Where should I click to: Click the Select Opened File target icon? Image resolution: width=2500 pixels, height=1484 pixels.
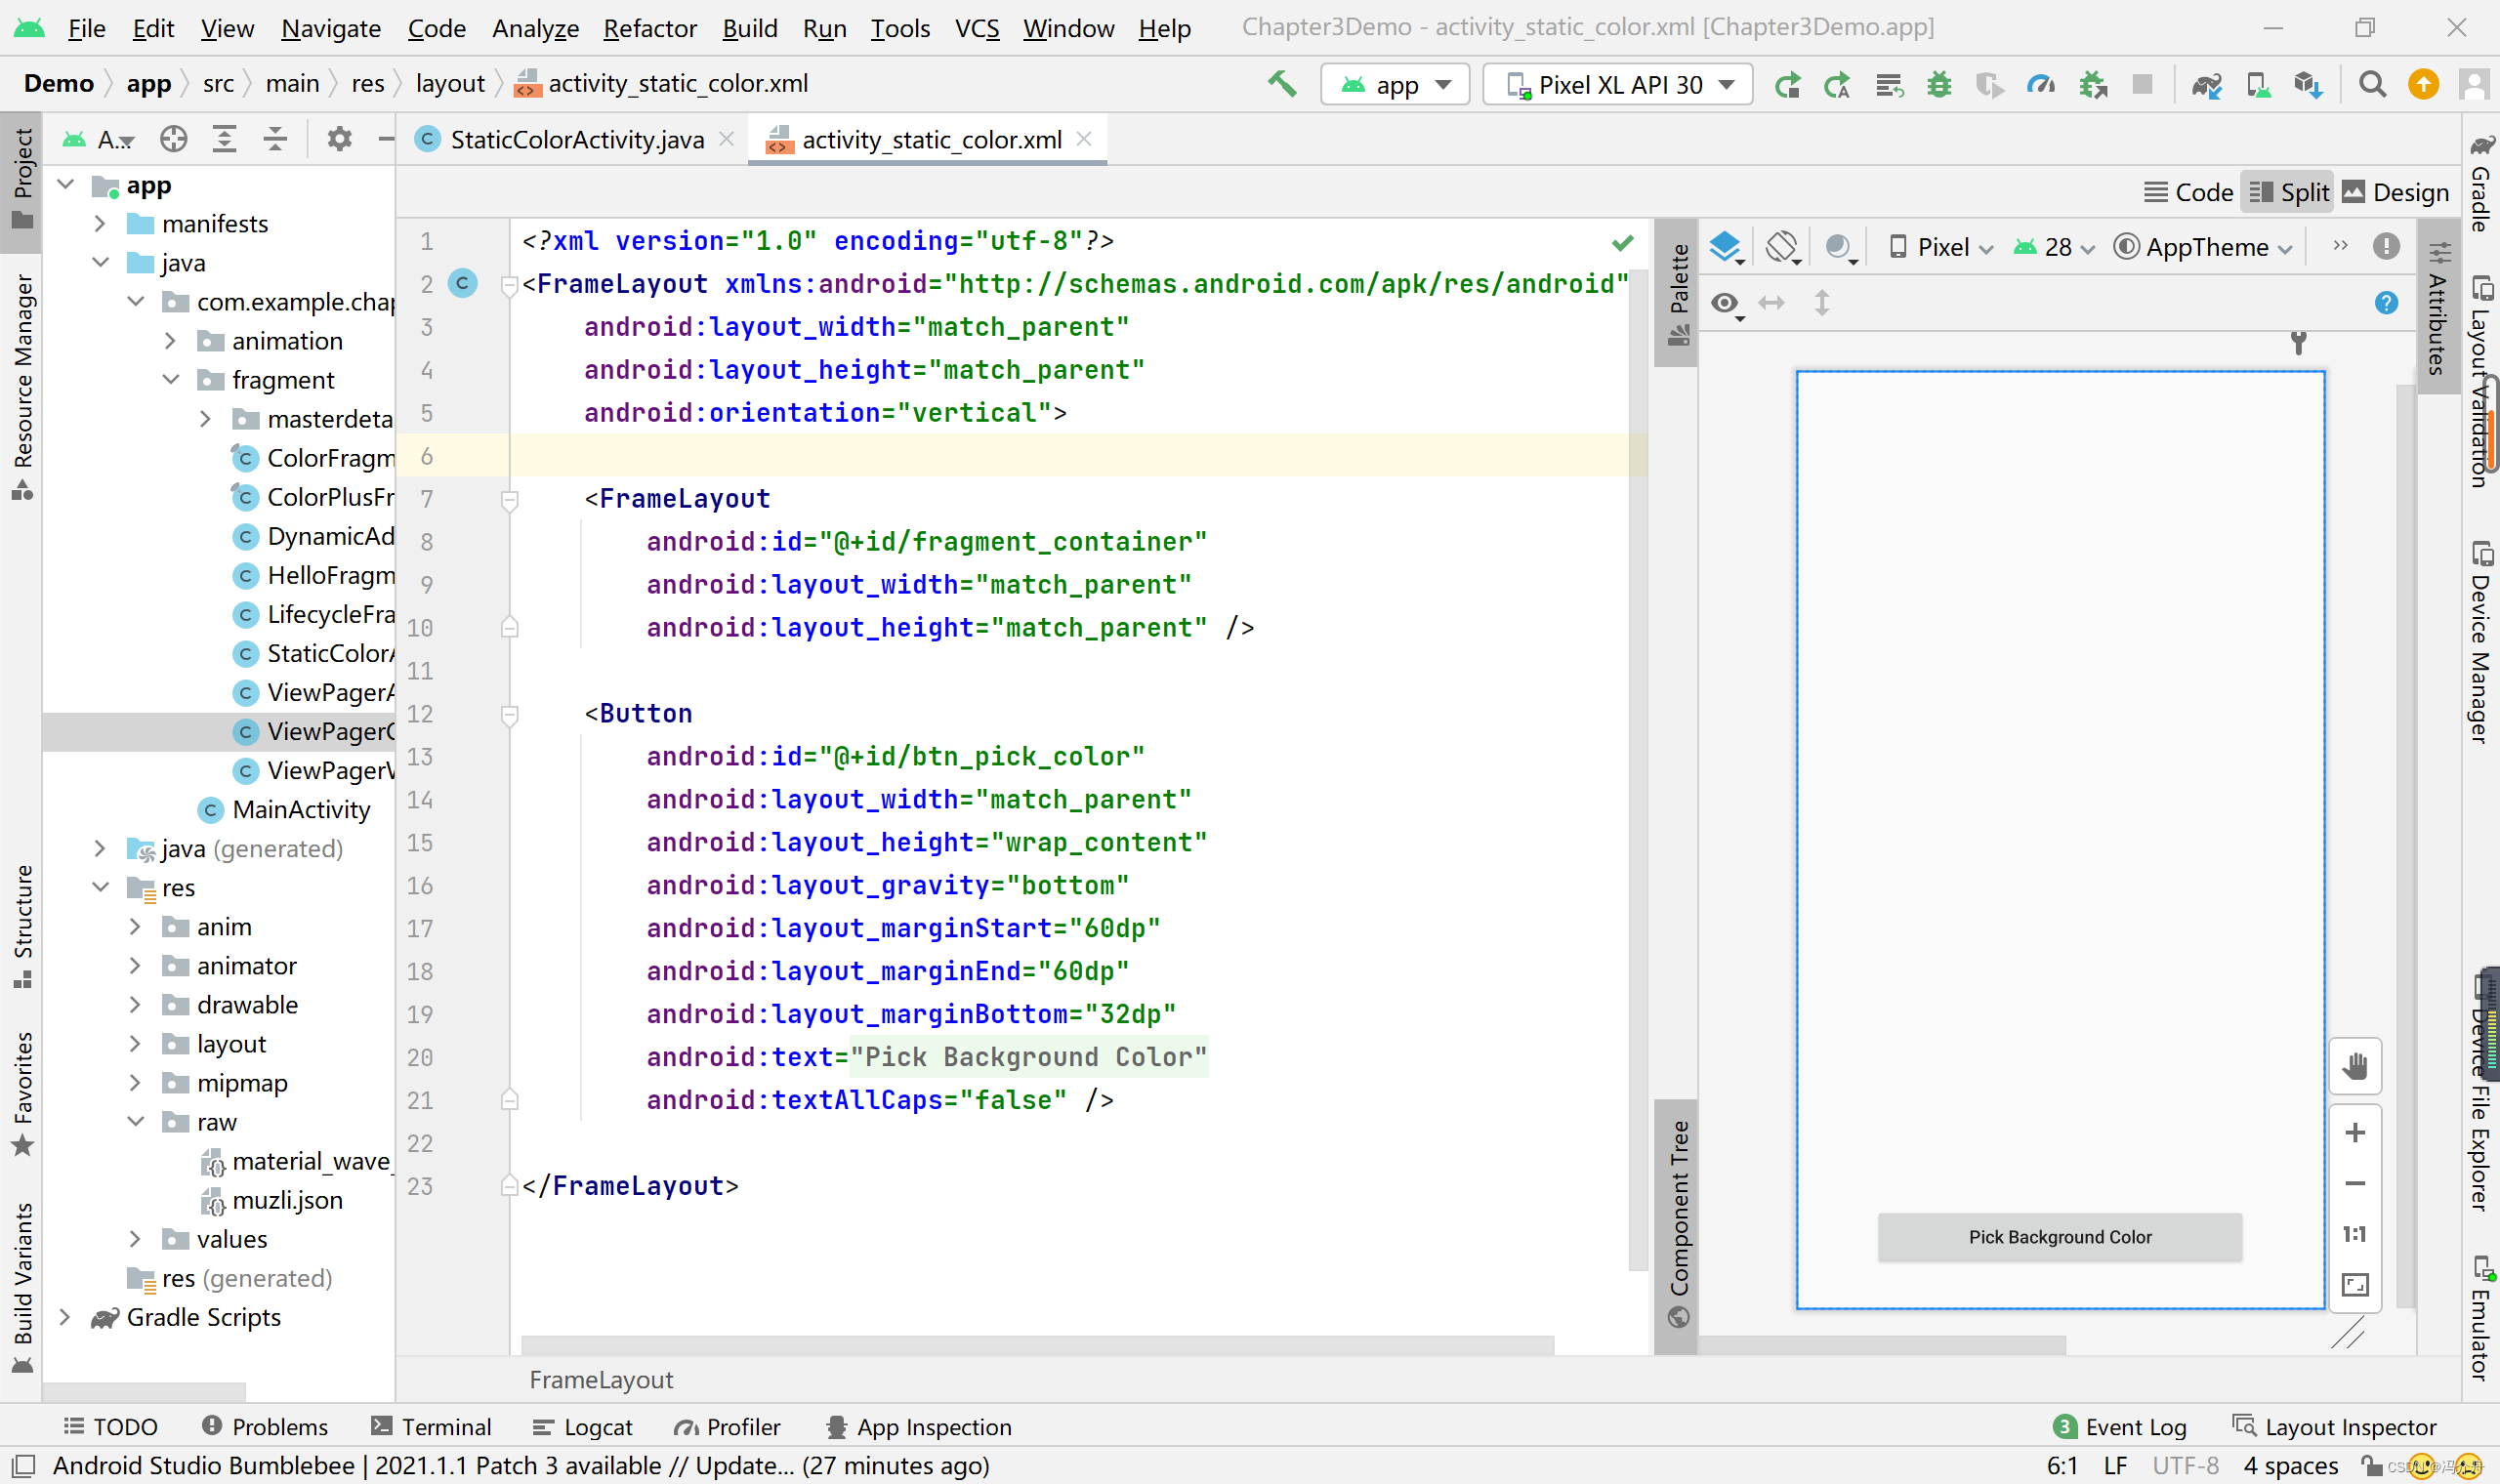174,139
